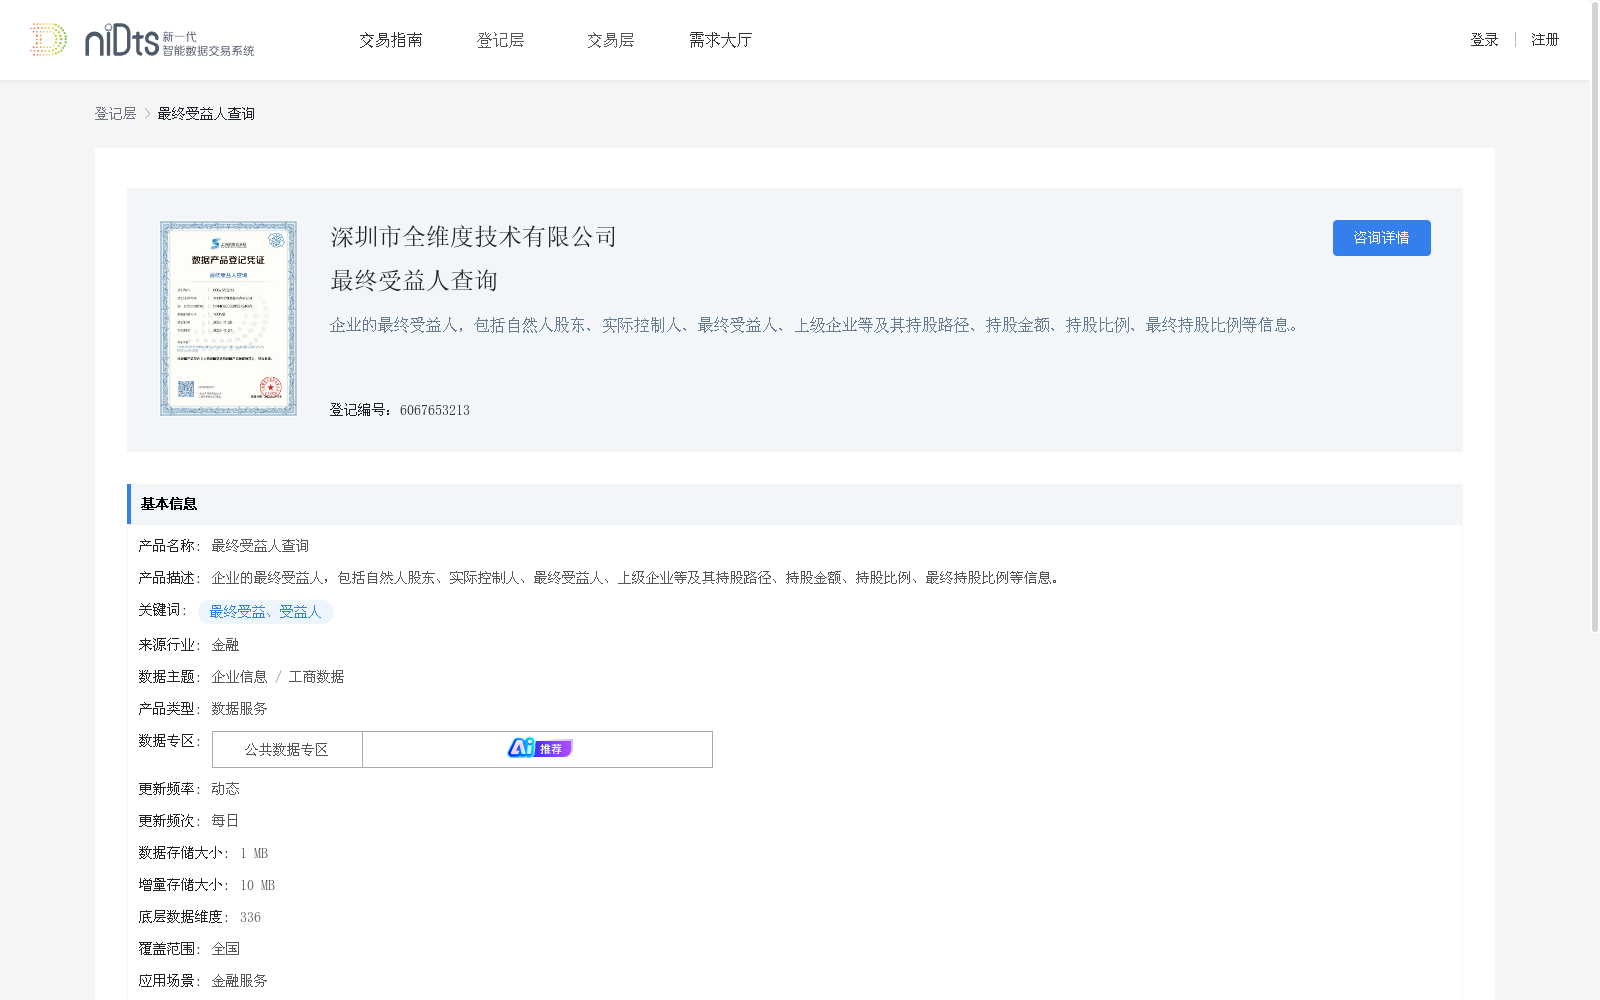Image resolution: width=1600 pixels, height=1000 pixels.
Task: Select the 登记层 navigation tab
Action: click(x=501, y=39)
